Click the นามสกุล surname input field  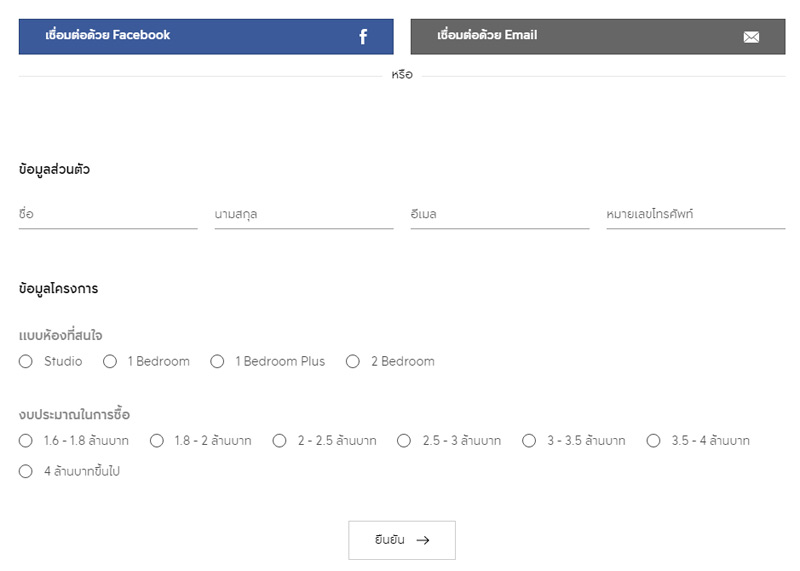coord(304,214)
